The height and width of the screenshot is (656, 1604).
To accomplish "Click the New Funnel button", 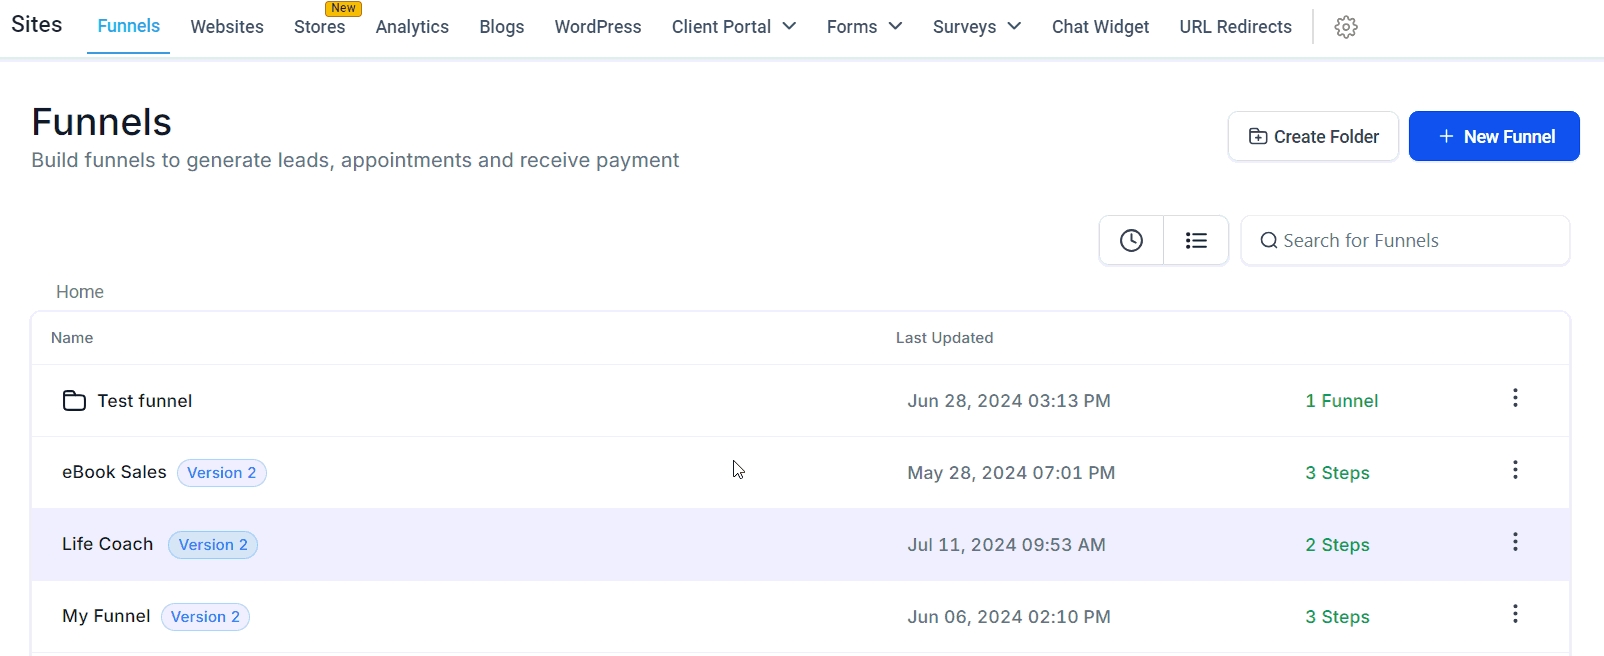I will tap(1494, 136).
